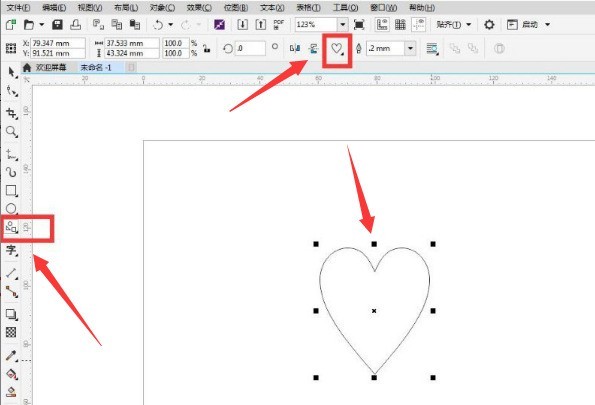Viewport: 595px width, 405px height.
Task: Click the Undo arrow button
Action: click(158, 25)
